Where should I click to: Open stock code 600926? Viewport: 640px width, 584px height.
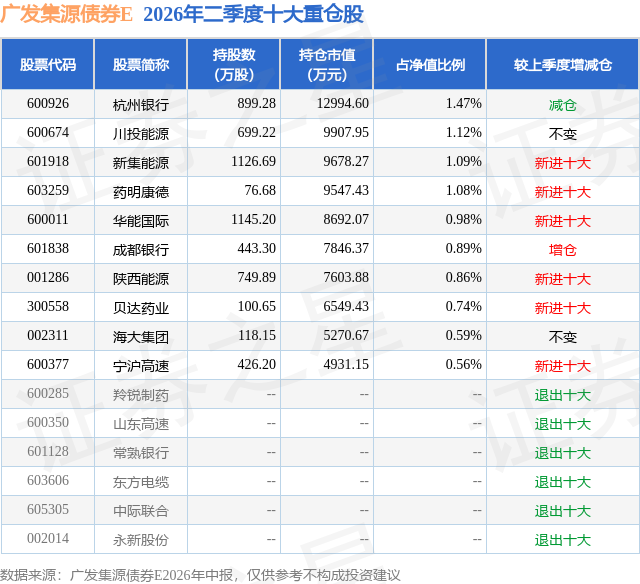click(48, 104)
